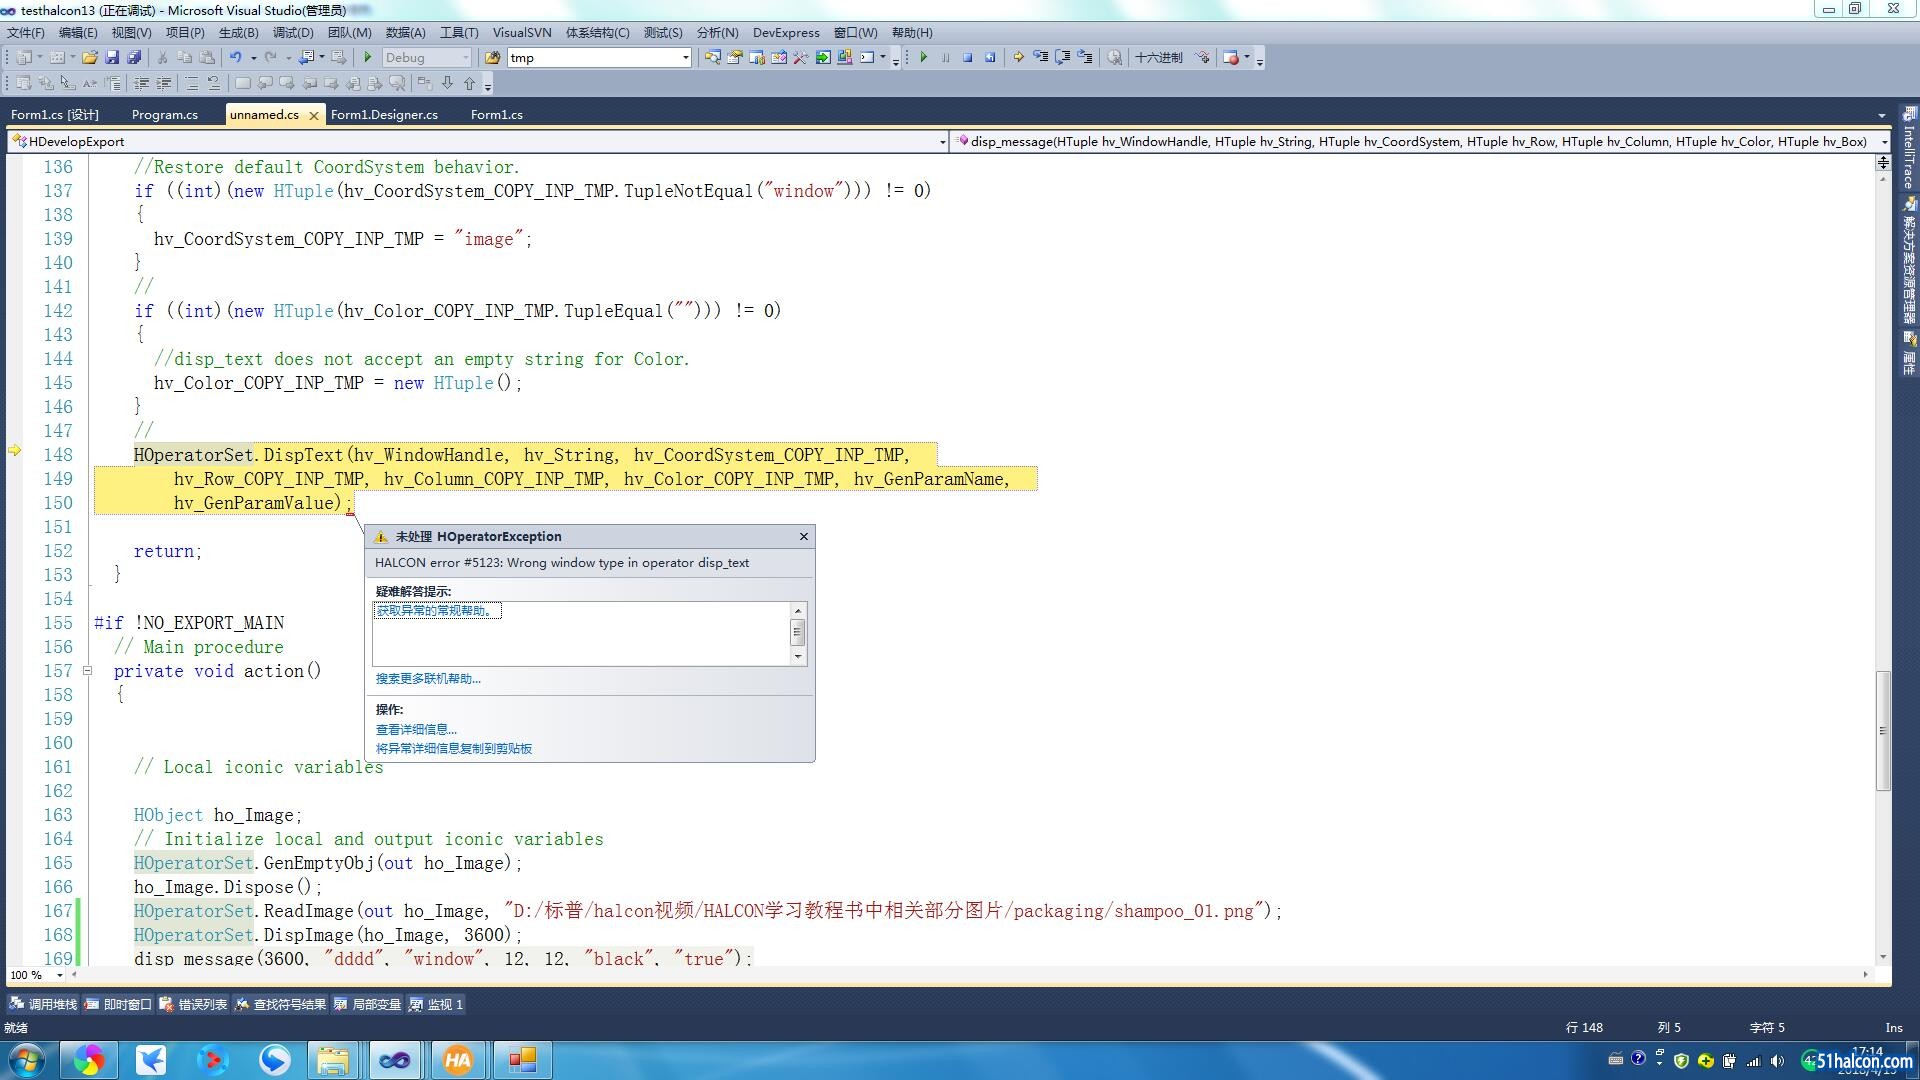Open the 监视 1 panel tab
This screenshot has height=1080, width=1920.
437,1004
